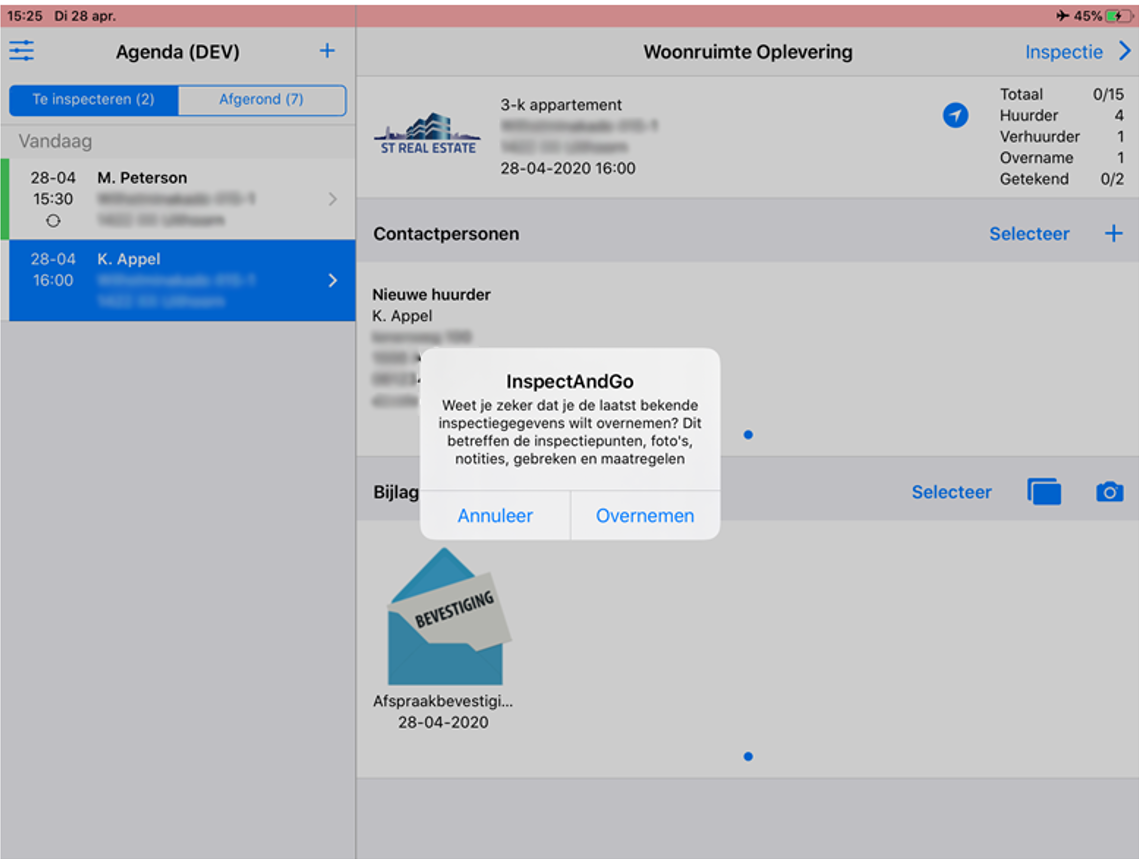This screenshot has width=1139, height=859.
Task: Tap sync status icon under 15:30
Action: point(53,221)
